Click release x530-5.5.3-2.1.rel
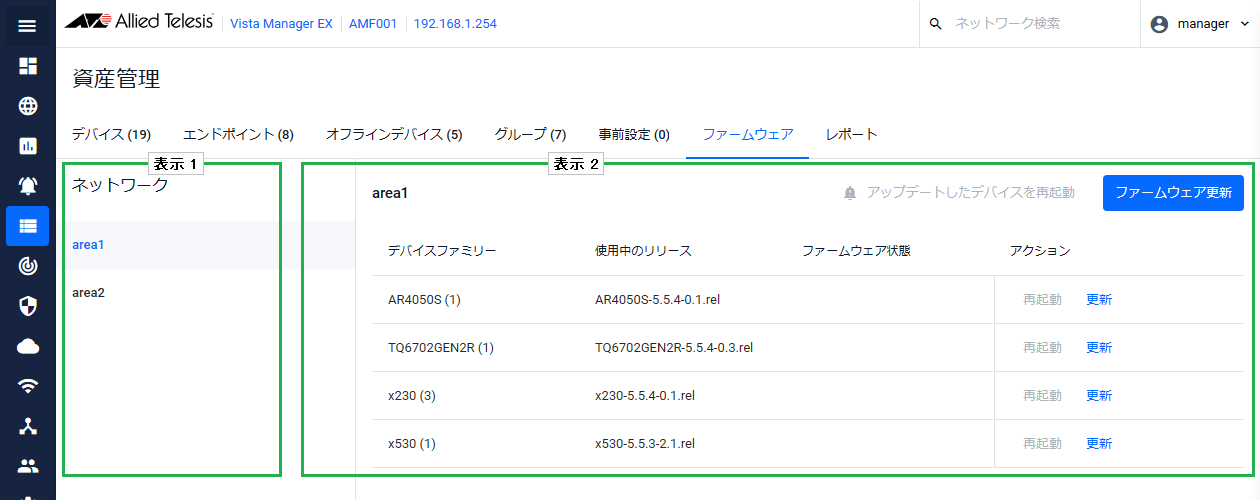 [645, 444]
